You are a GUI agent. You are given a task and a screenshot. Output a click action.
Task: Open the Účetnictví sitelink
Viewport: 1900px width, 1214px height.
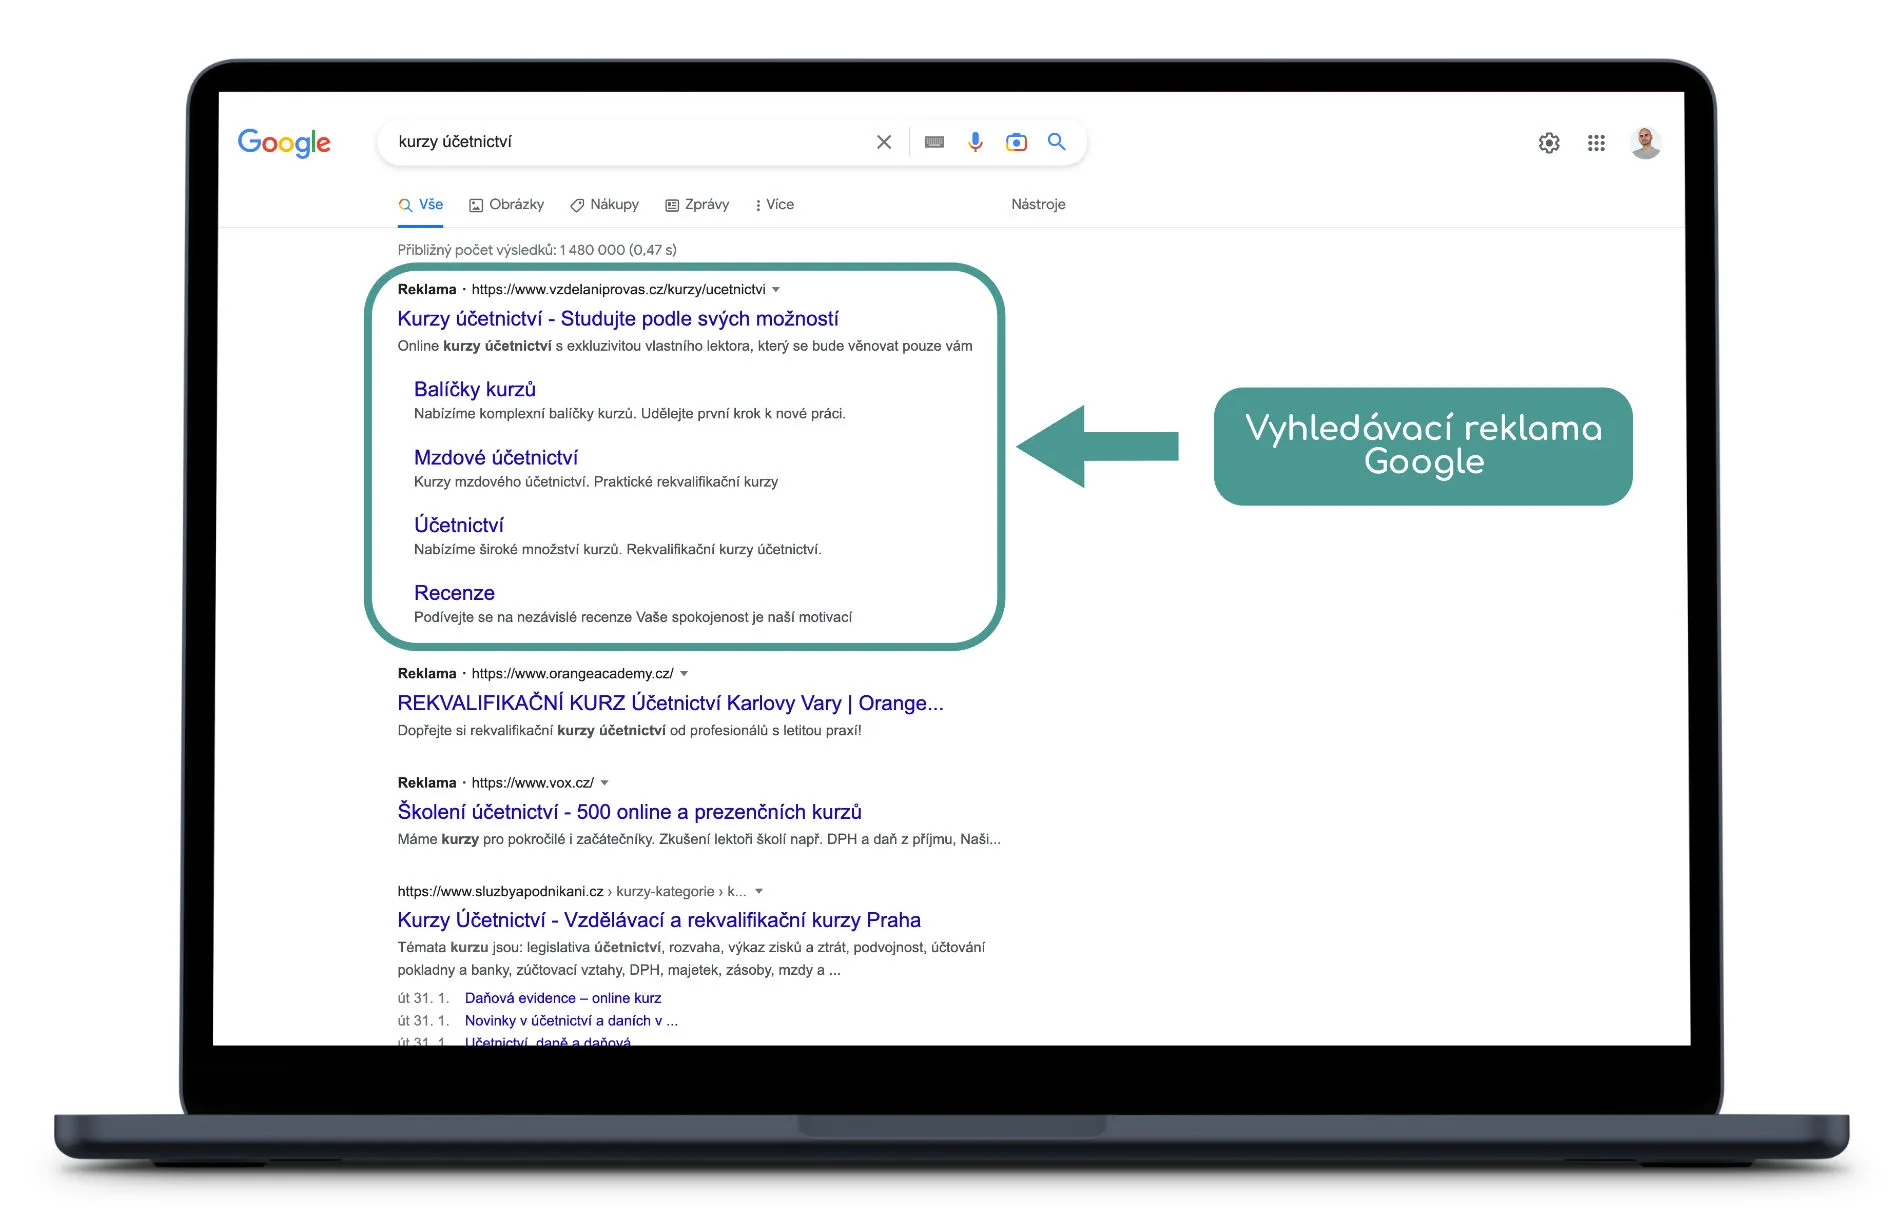point(459,525)
